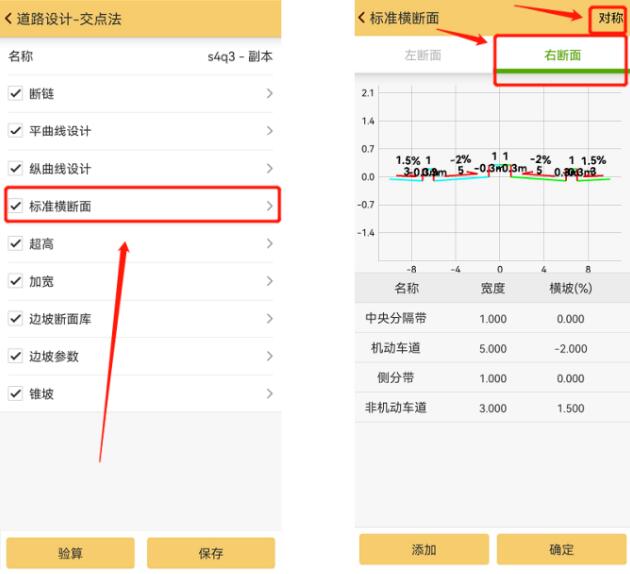Expand the 边坡参数 chevron arrow
630x574 pixels.
pyautogui.click(x=269, y=356)
